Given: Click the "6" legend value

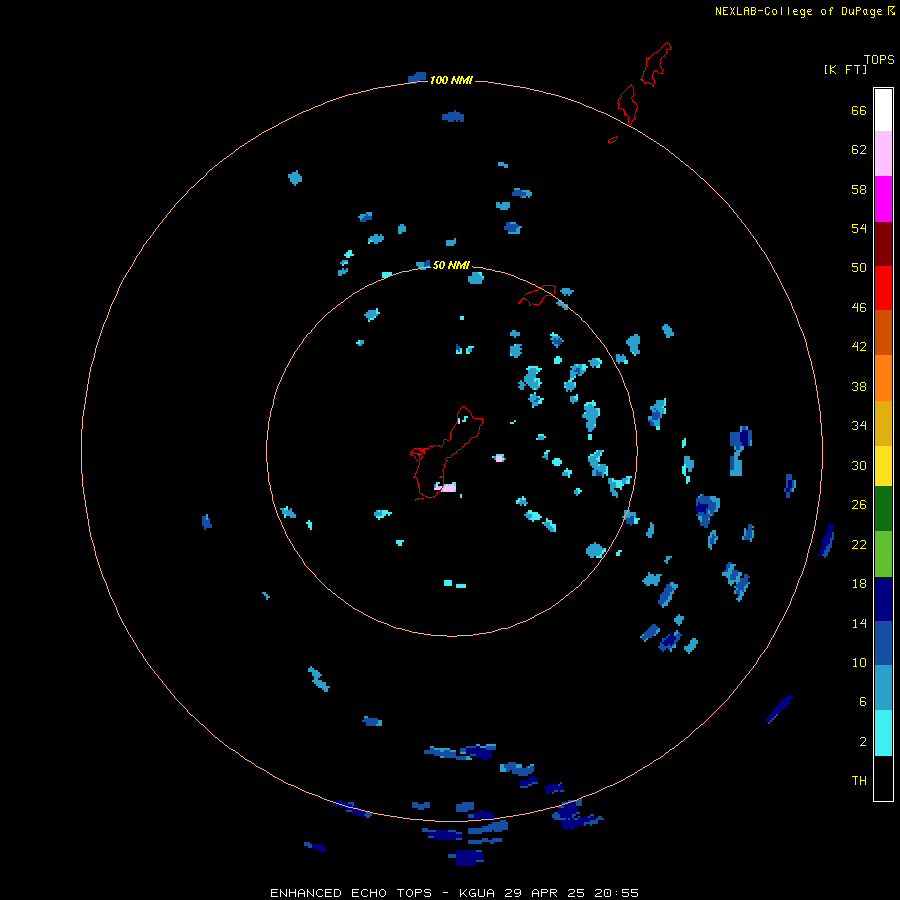Looking at the screenshot, I should (863, 702).
